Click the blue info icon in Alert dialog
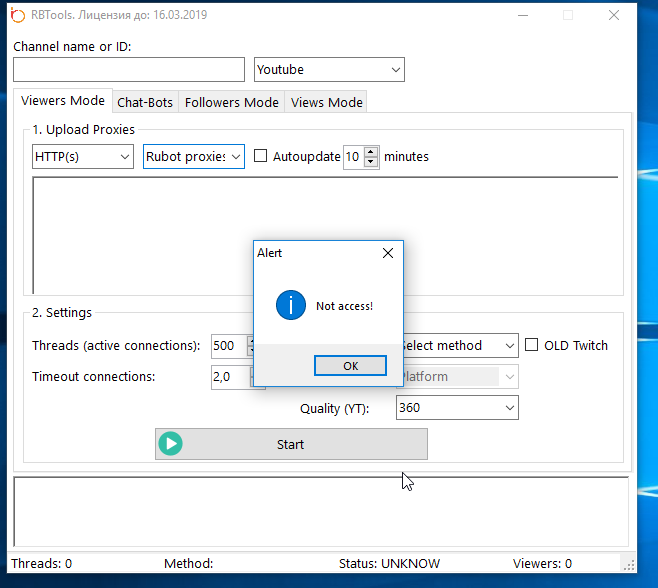Screen dimensions: 658x588 (291, 305)
